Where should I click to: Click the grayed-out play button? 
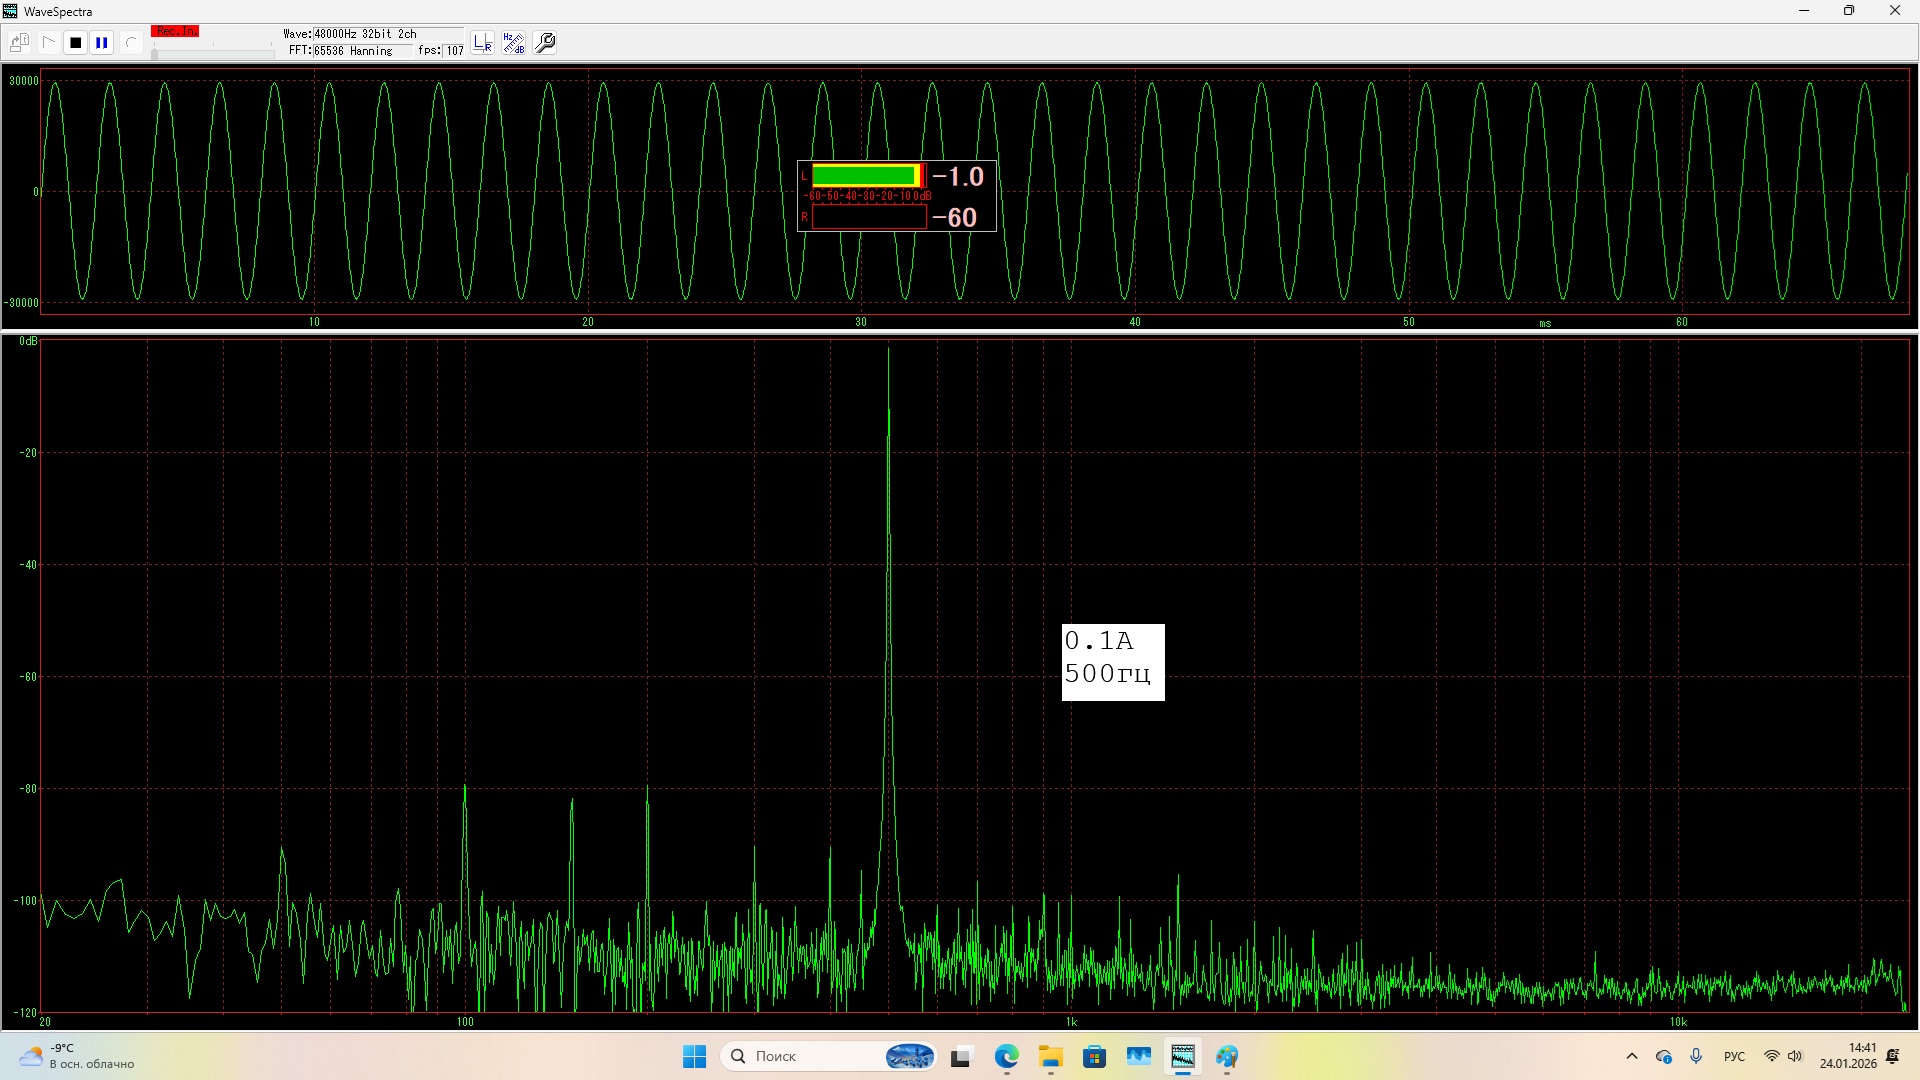tap(48, 43)
